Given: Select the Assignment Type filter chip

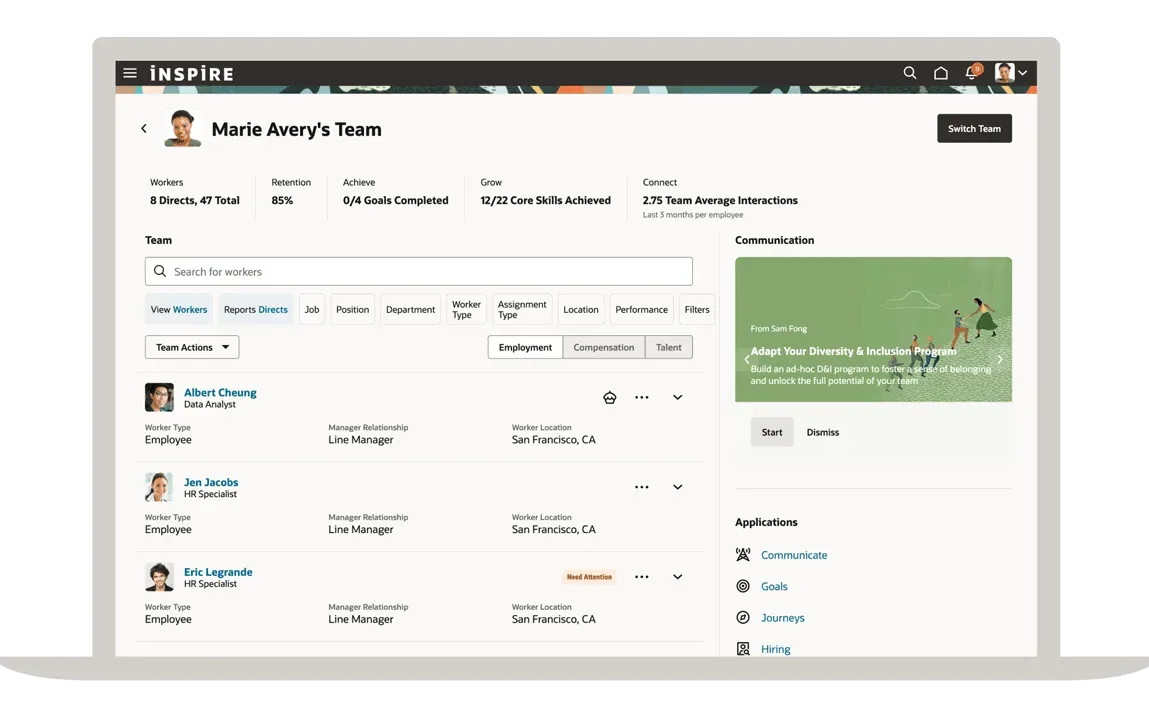Looking at the screenshot, I should point(522,309).
